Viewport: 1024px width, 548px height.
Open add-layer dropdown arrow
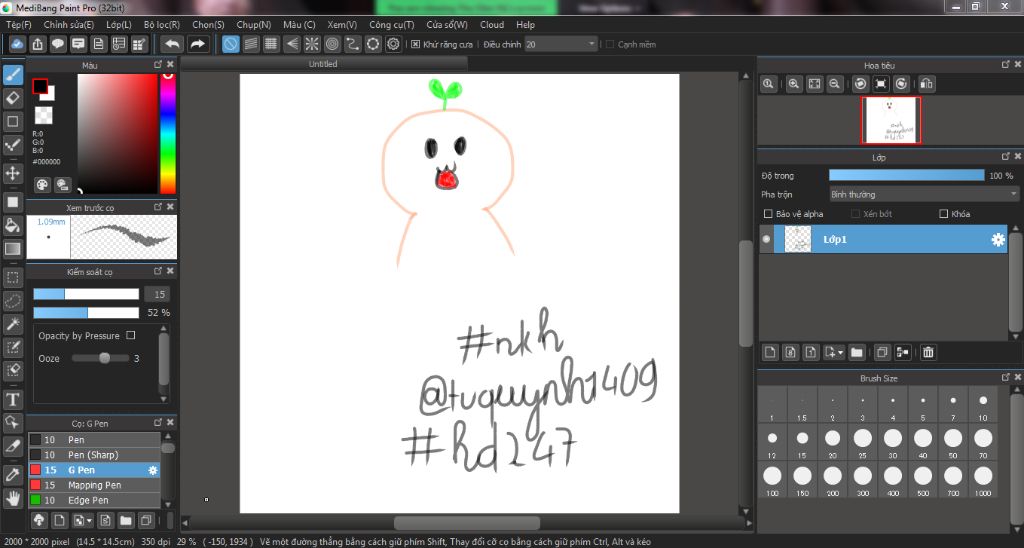point(840,353)
